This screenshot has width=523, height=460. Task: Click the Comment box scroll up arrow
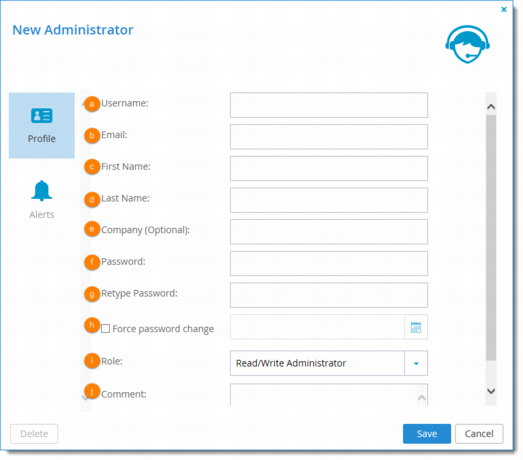422,398
